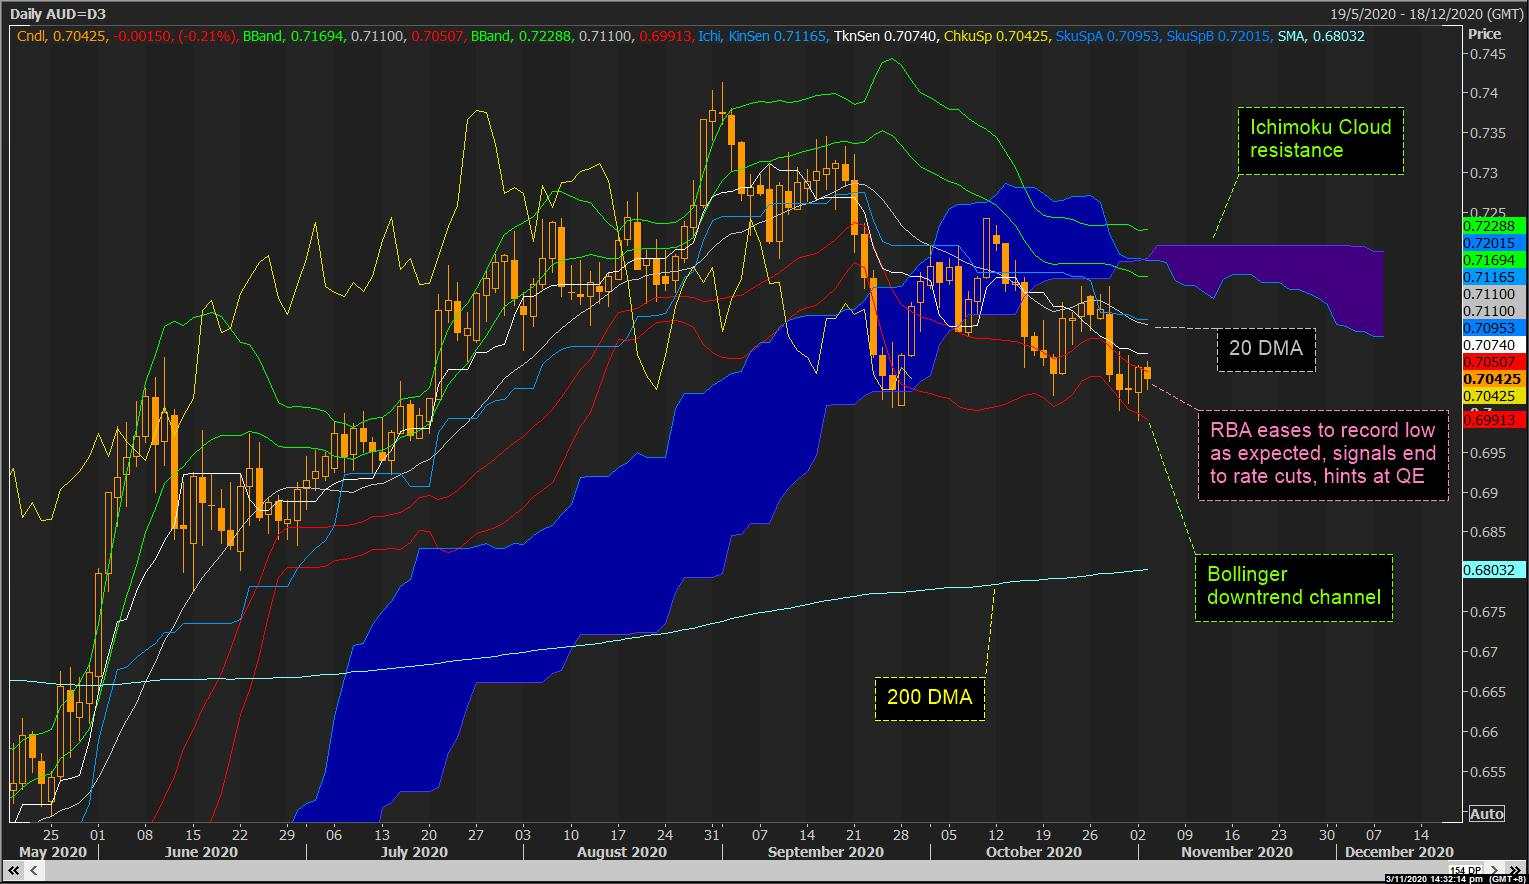The width and height of the screenshot is (1529, 884).
Task: Click the October 2020 time axis label
Action: [x=1033, y=852]
